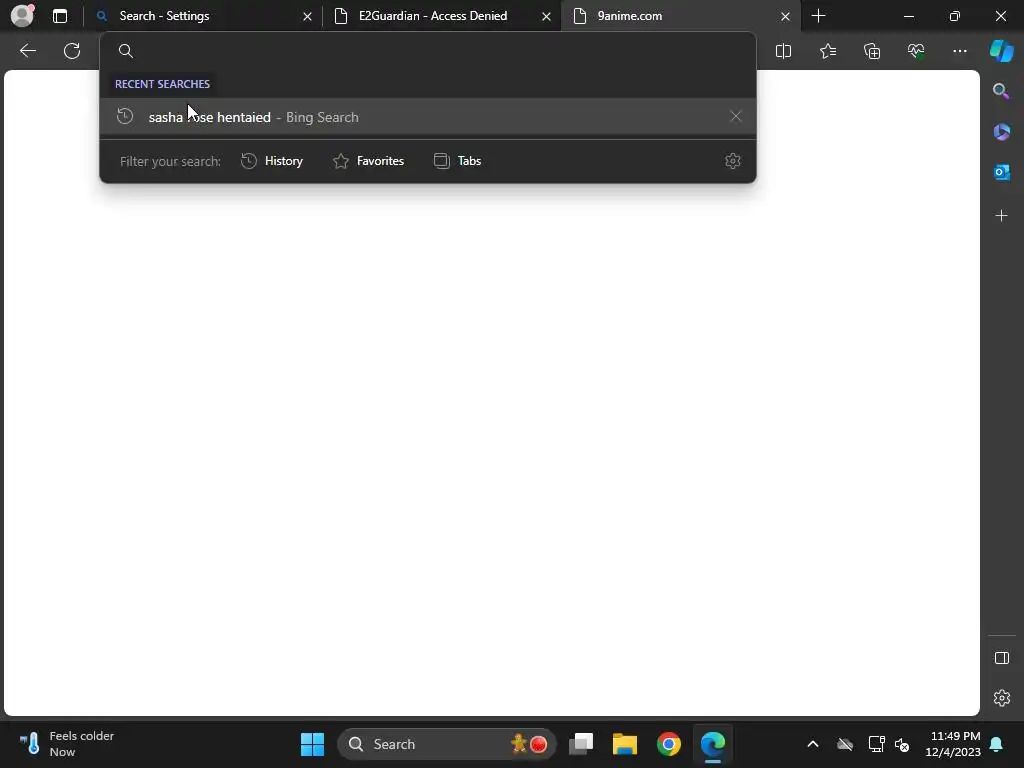The image size is (1024, 768).
Task: Toggle sidebar visibility at bottom
Action: 1001,658
